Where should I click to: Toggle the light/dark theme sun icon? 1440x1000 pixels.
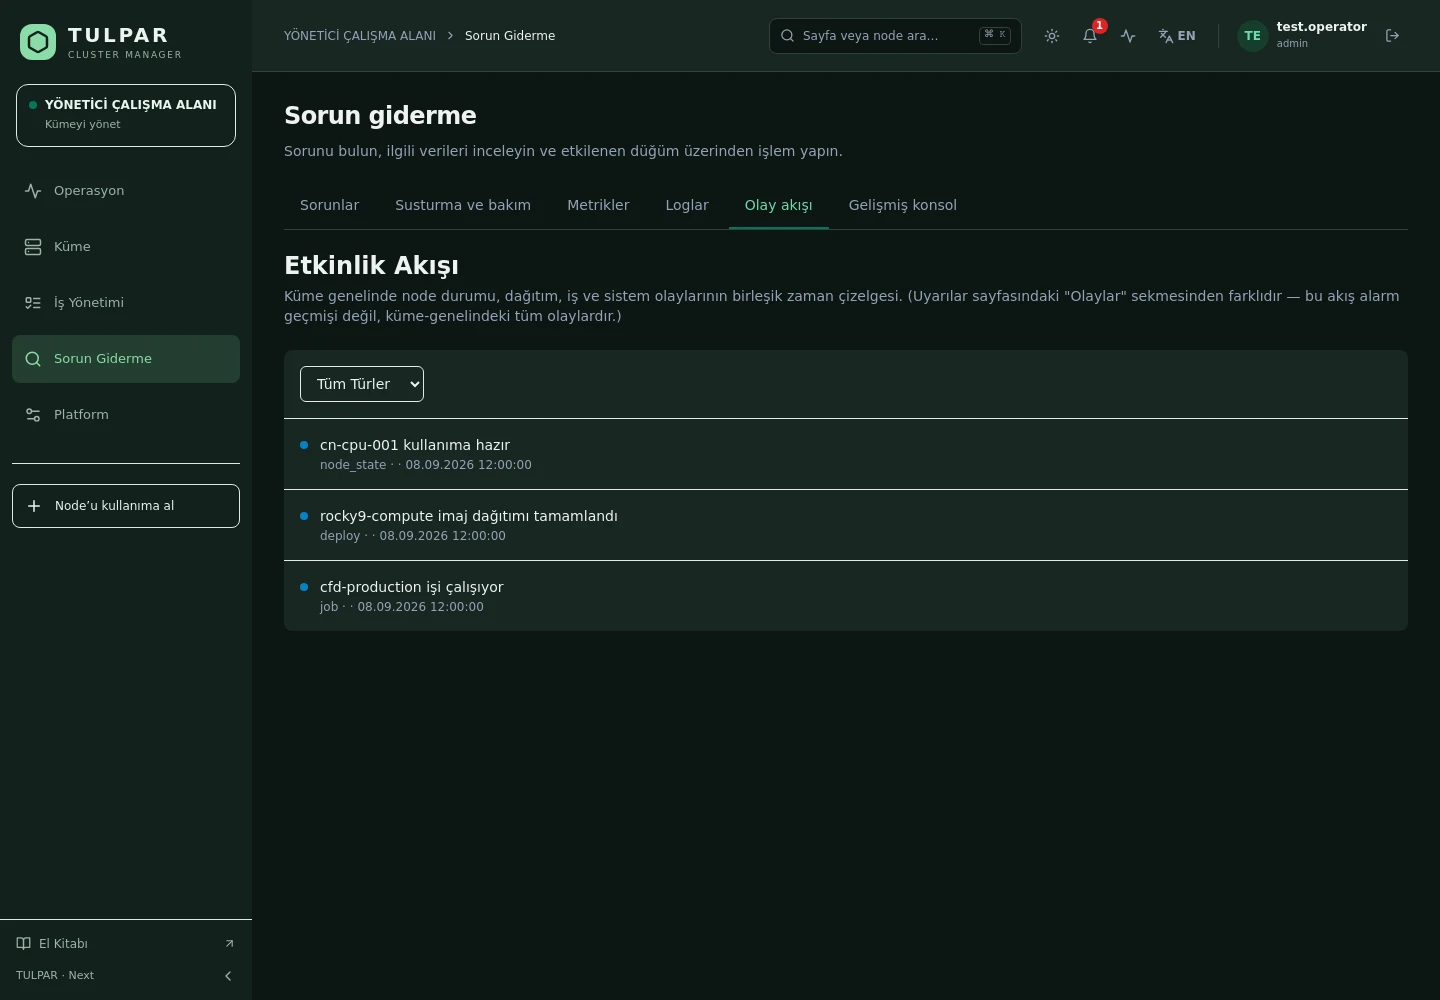pyautogui.click(x=1052, y=36)
